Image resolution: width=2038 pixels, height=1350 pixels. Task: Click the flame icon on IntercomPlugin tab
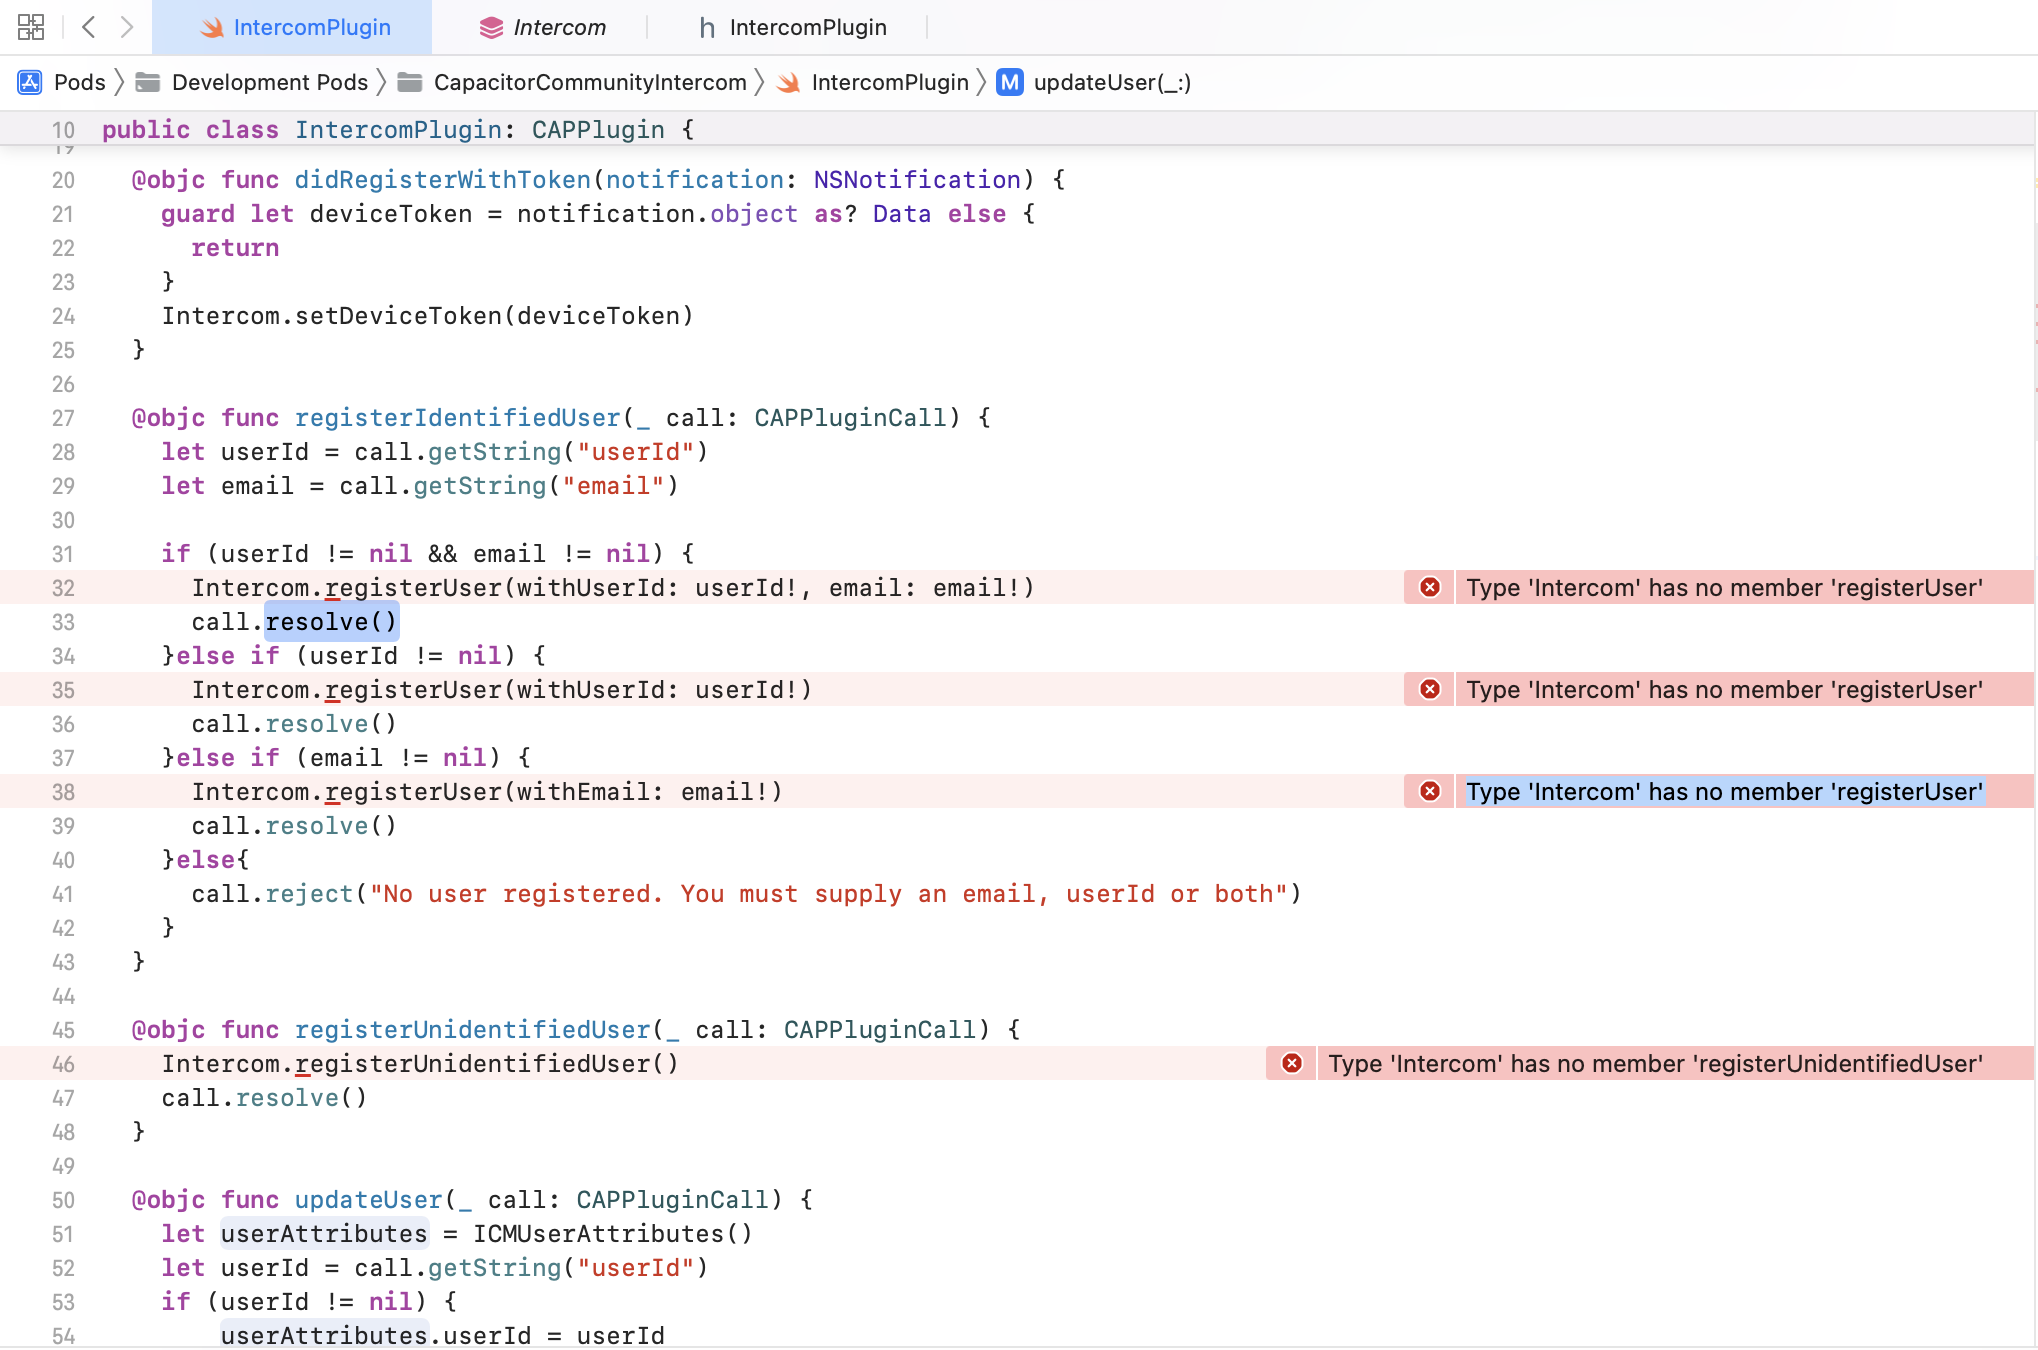click(x=211, y=27)
